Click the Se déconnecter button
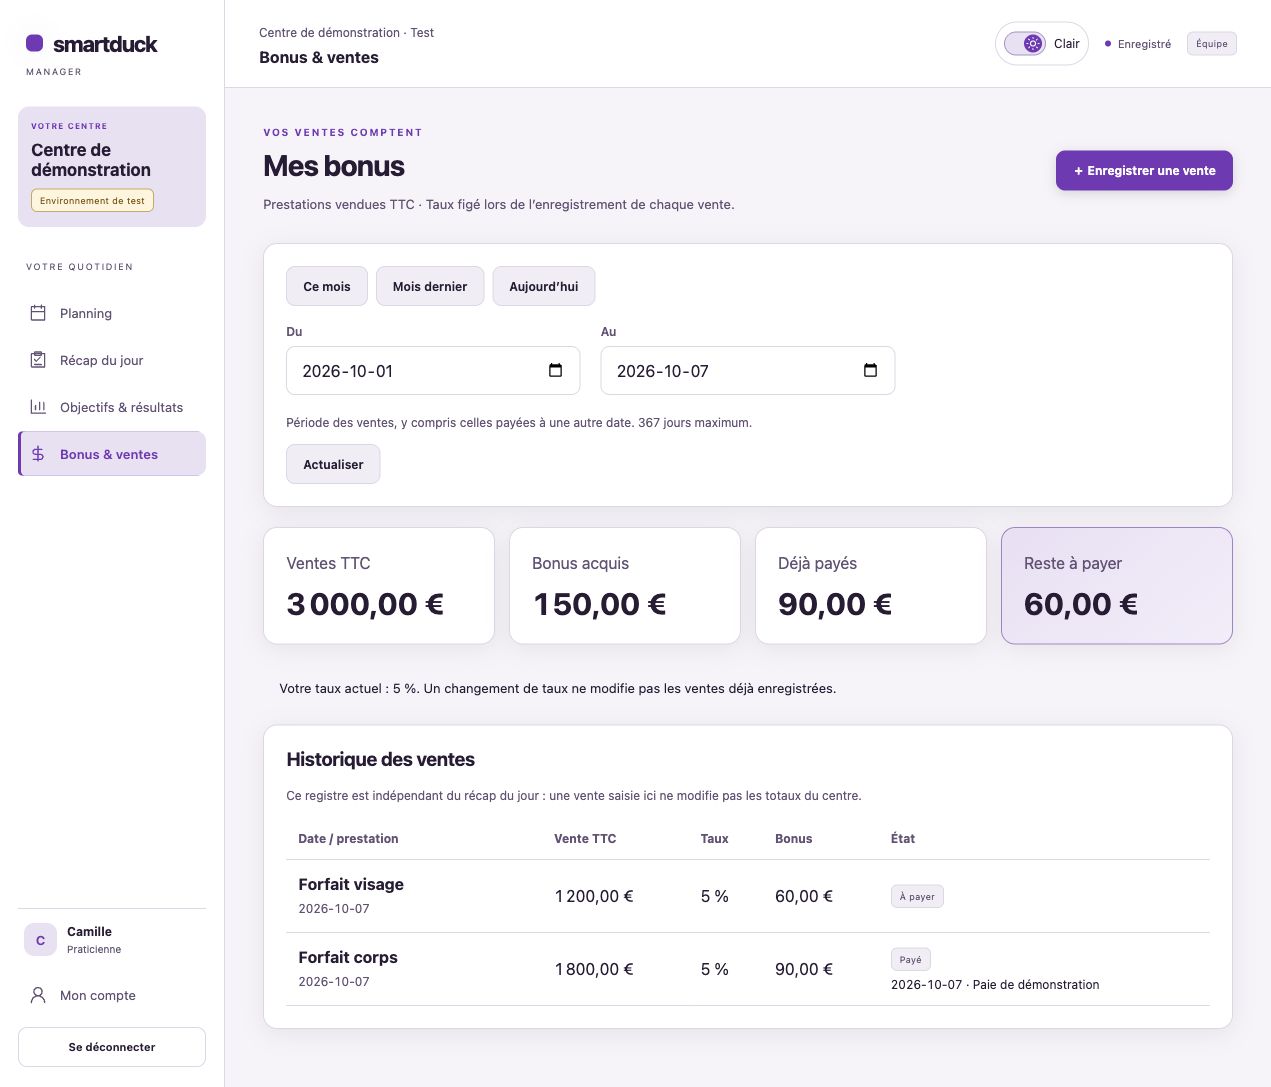The height and width of the screenshot is (1087, 1271). (112, 1047)
